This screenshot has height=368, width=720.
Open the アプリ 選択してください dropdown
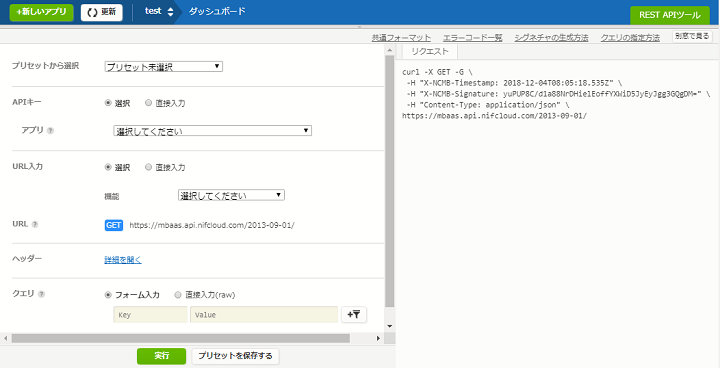click(213, 131)
